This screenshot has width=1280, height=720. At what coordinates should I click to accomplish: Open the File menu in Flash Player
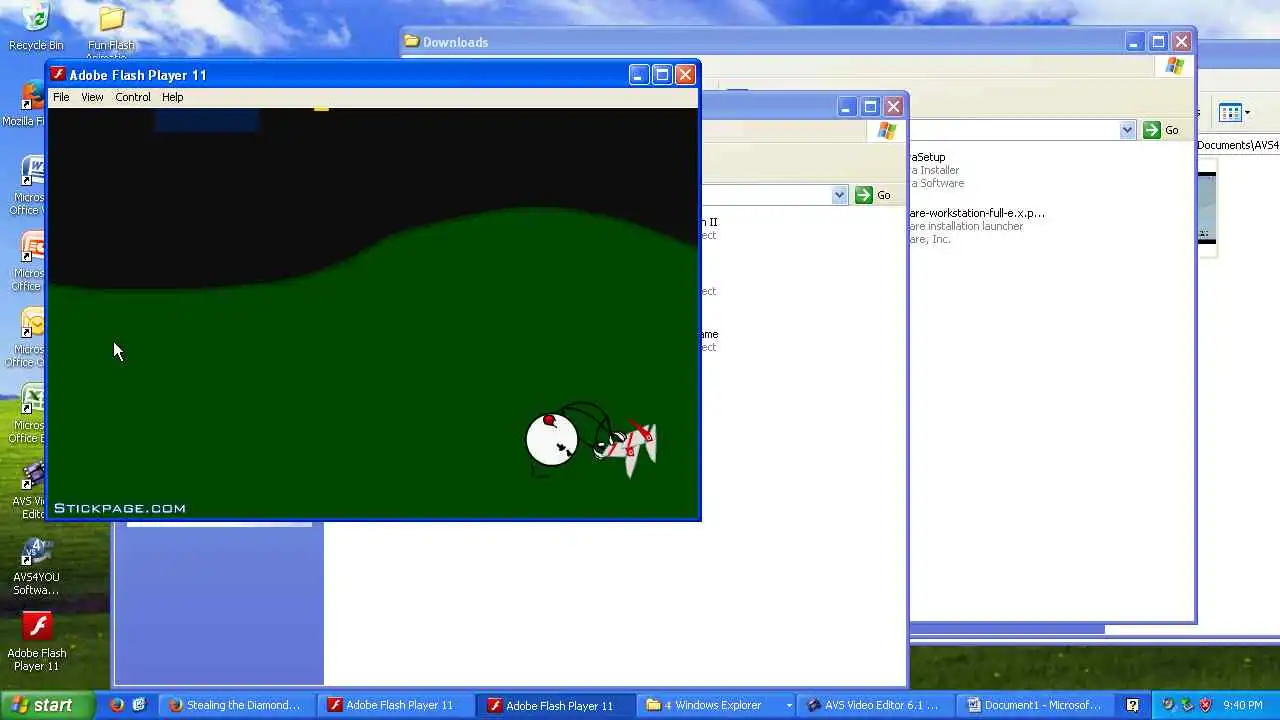click(x=61, y=97)
